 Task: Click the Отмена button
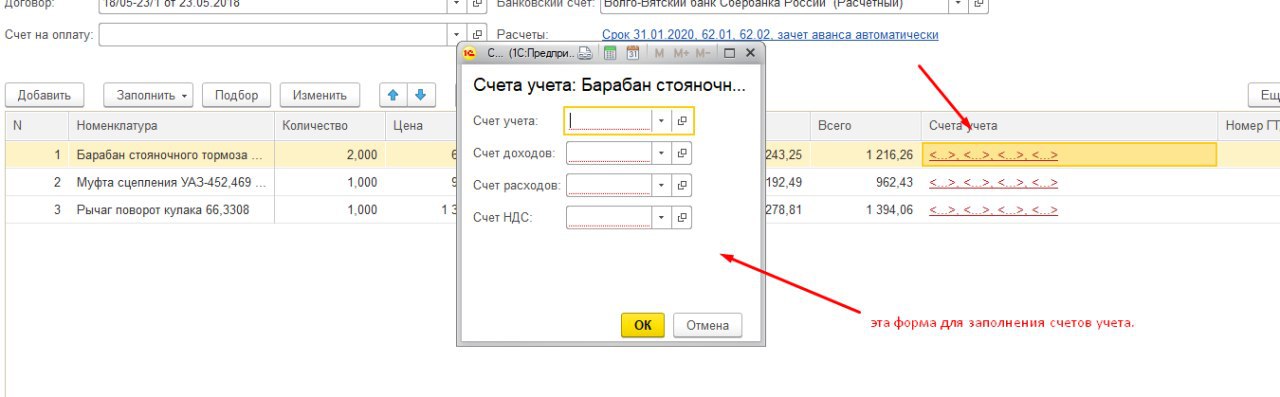pos(708,325)
